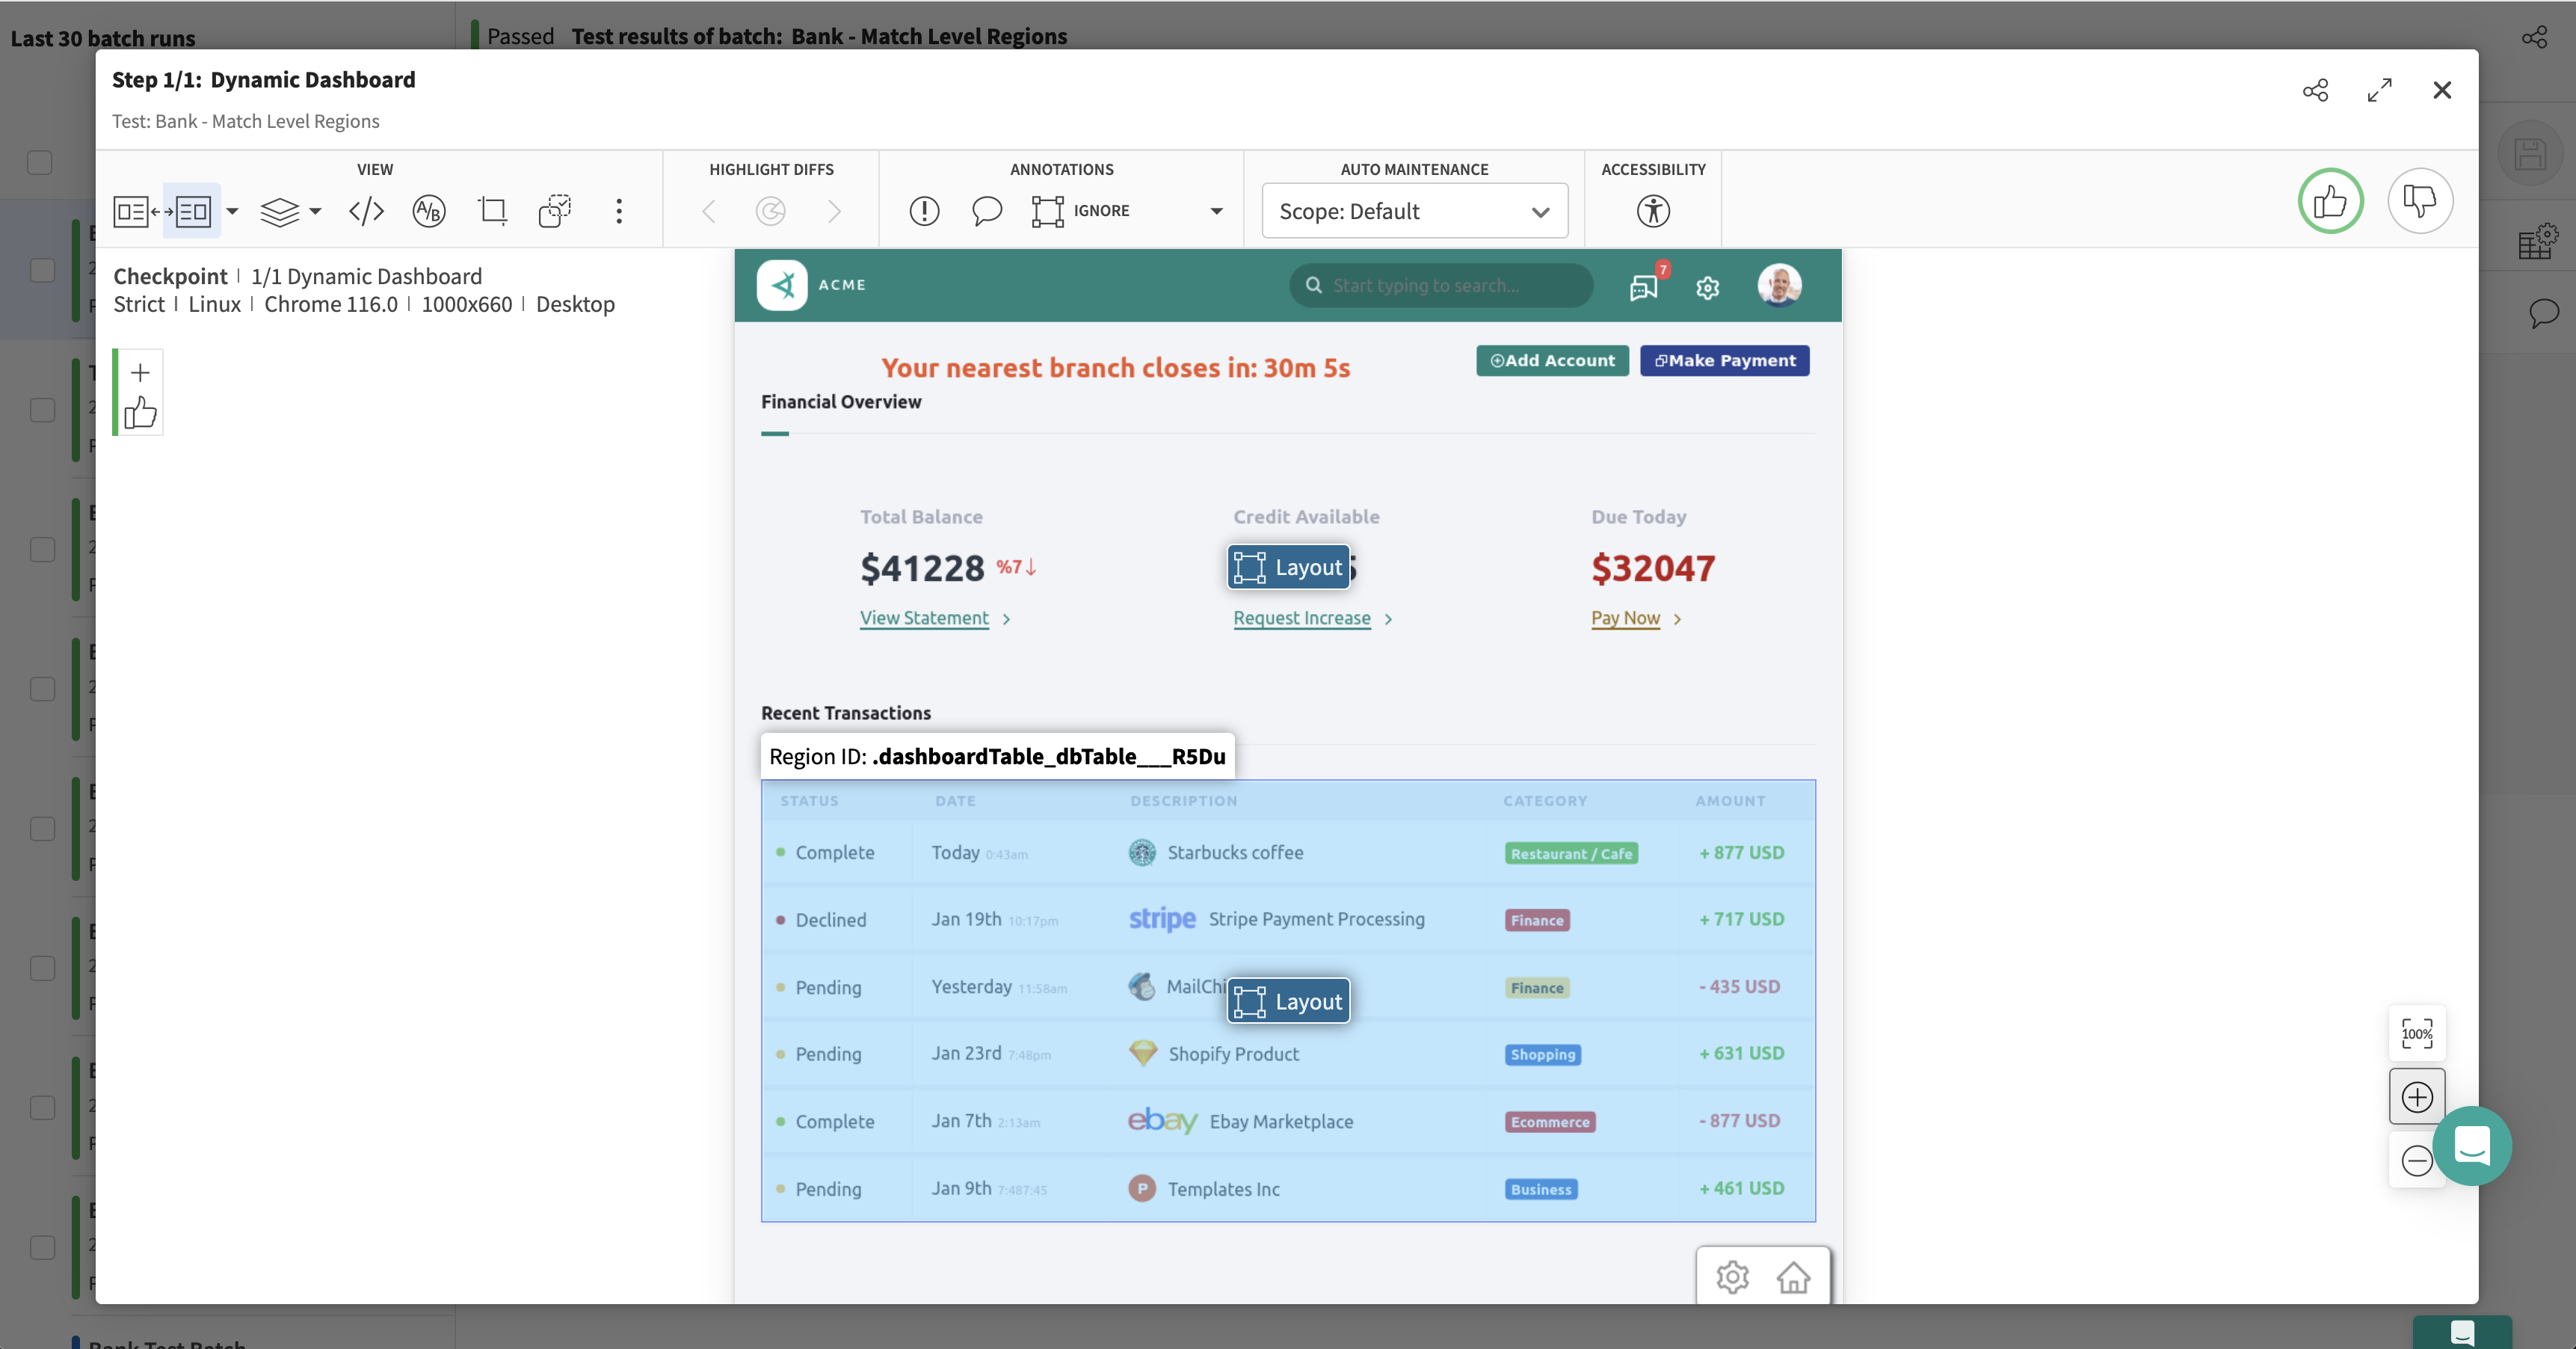The height and width of the screenshot is (1349, 2576).
Task: Open the layers view icon
Action: tap(279, 211)
